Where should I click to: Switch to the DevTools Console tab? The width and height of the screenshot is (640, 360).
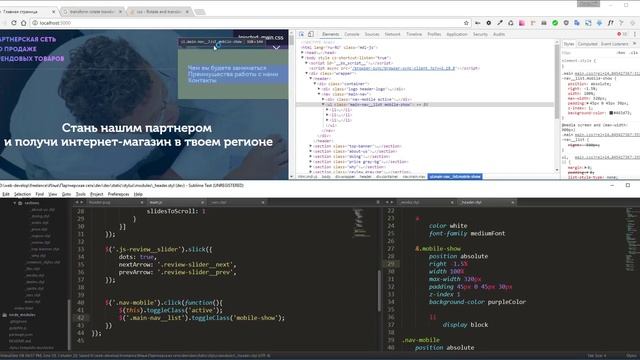(351, 34)
